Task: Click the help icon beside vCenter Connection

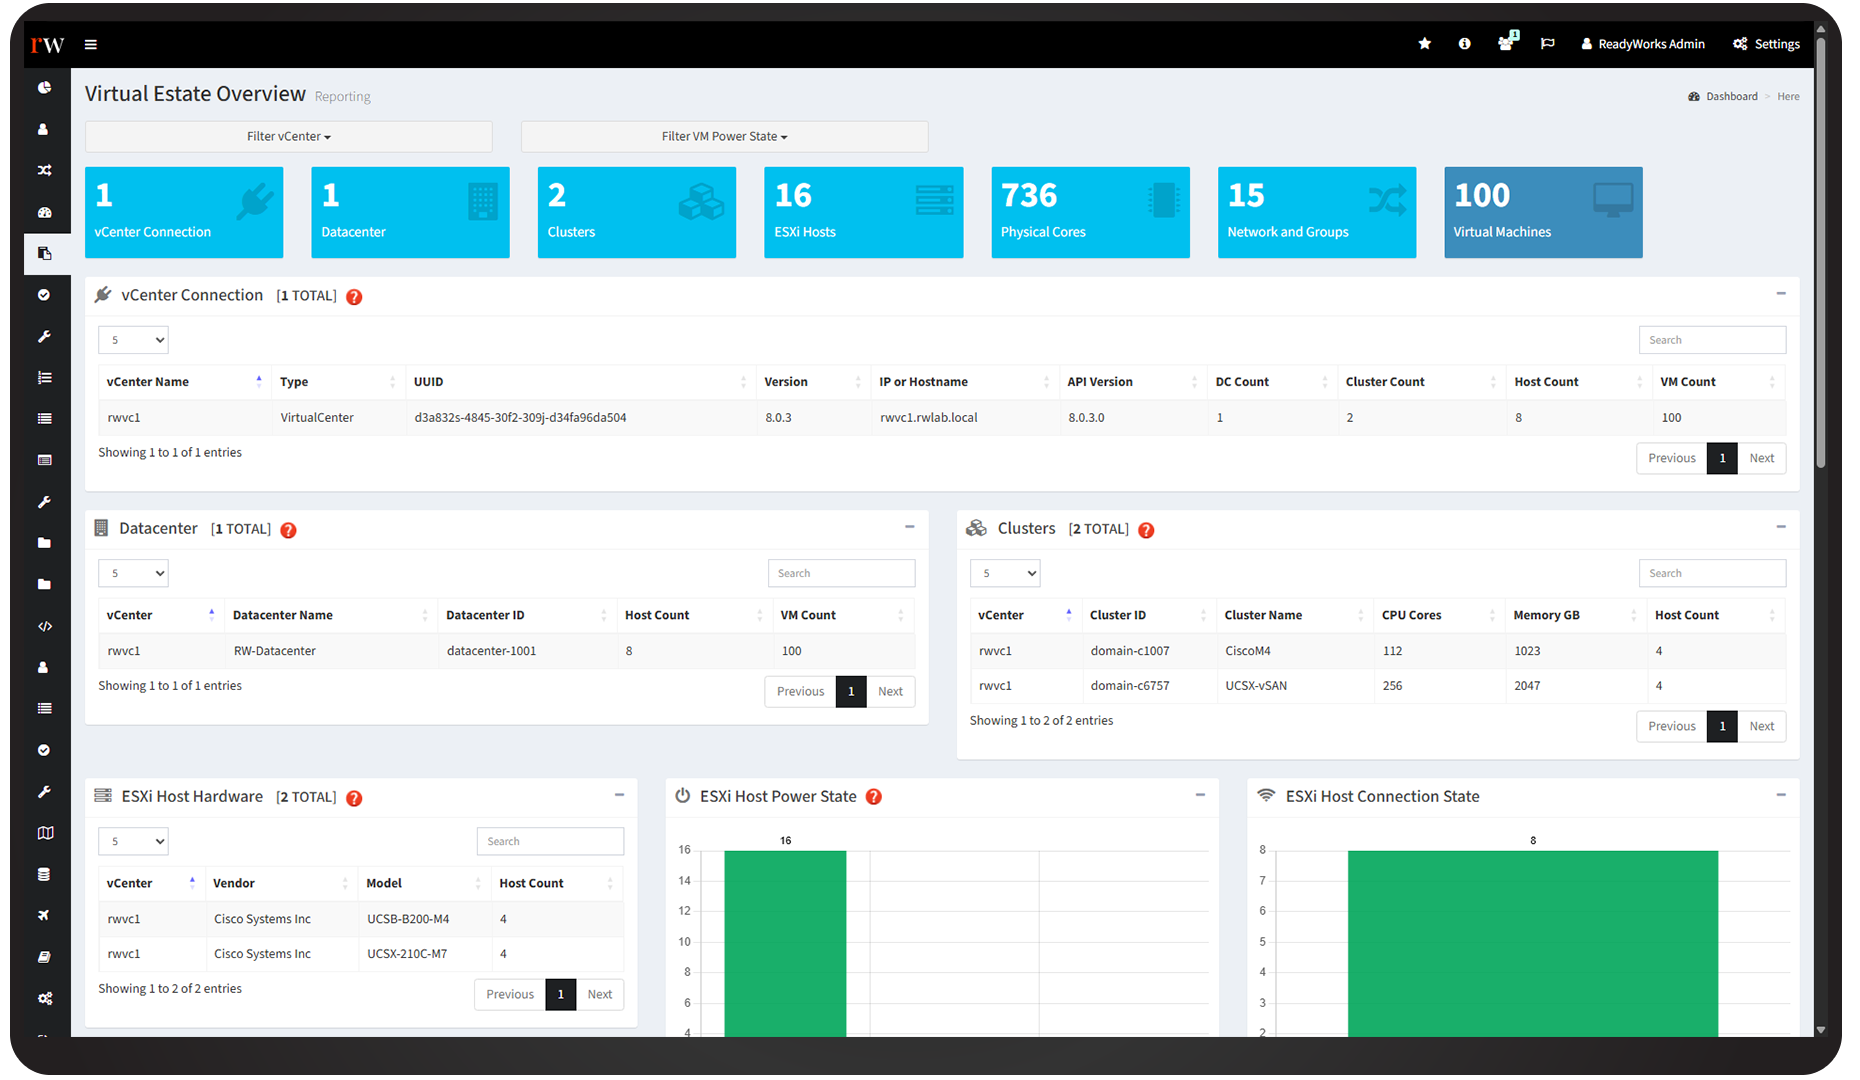Action: click(354, 297)
